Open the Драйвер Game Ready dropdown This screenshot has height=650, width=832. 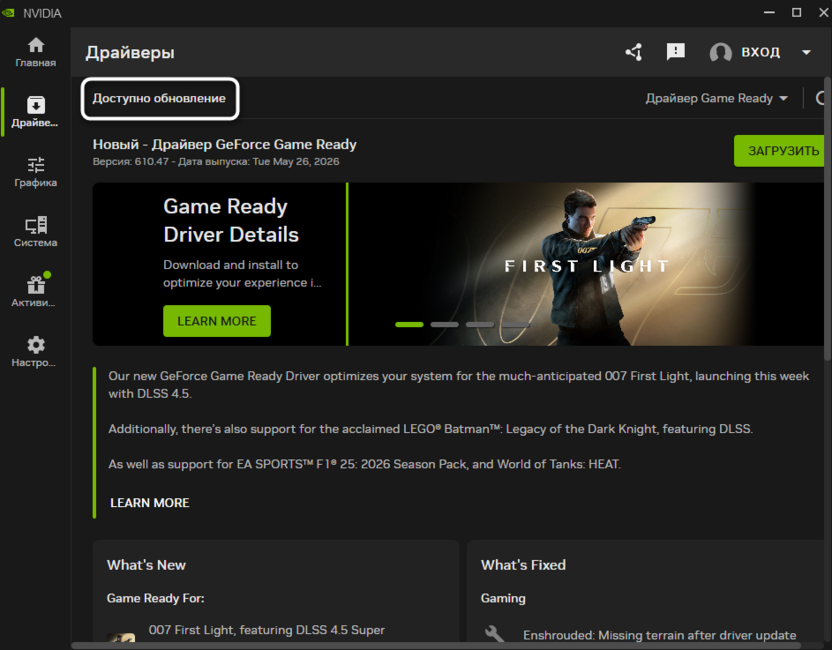[716, 98]
